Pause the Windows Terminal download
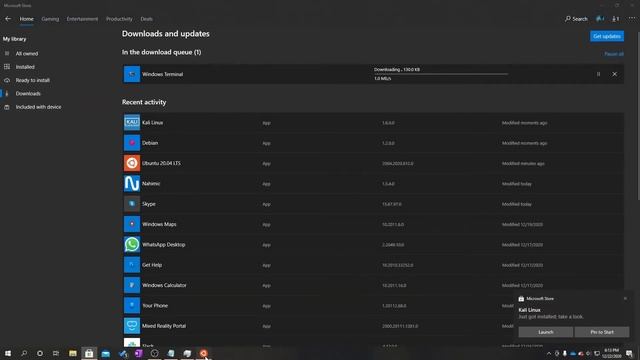 [598, 74]
